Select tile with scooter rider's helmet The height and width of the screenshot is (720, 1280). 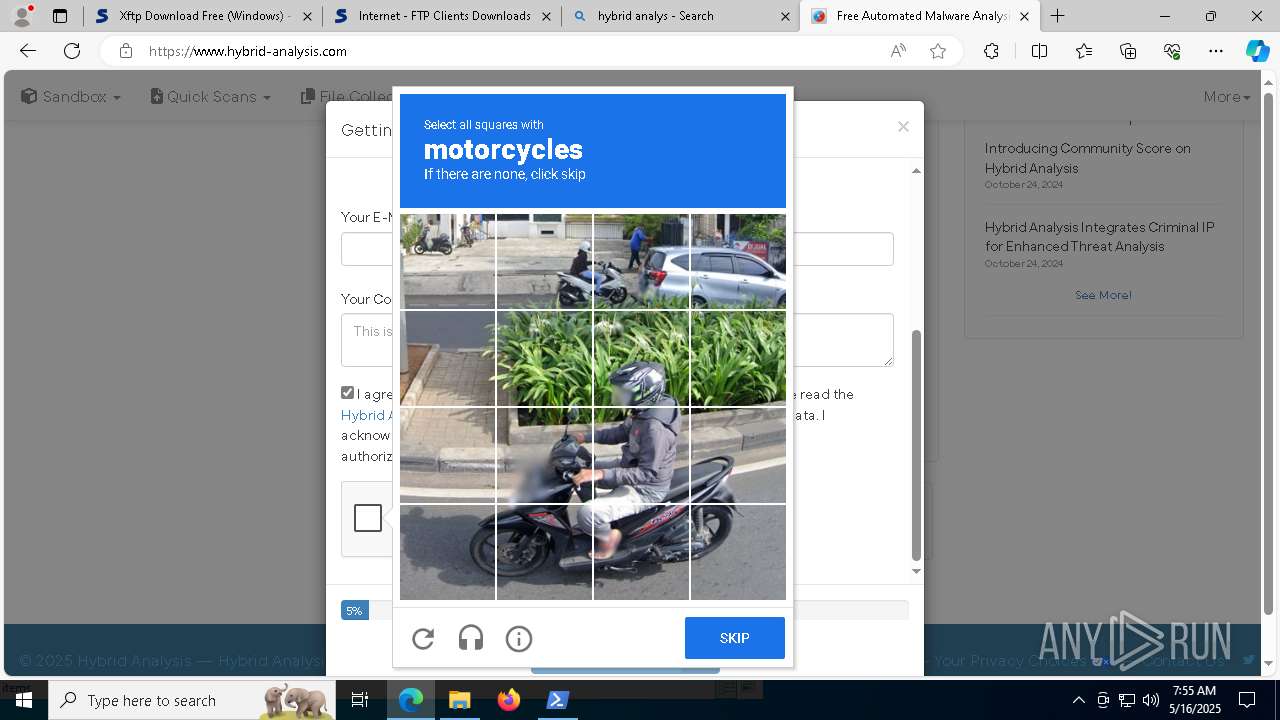641,358
